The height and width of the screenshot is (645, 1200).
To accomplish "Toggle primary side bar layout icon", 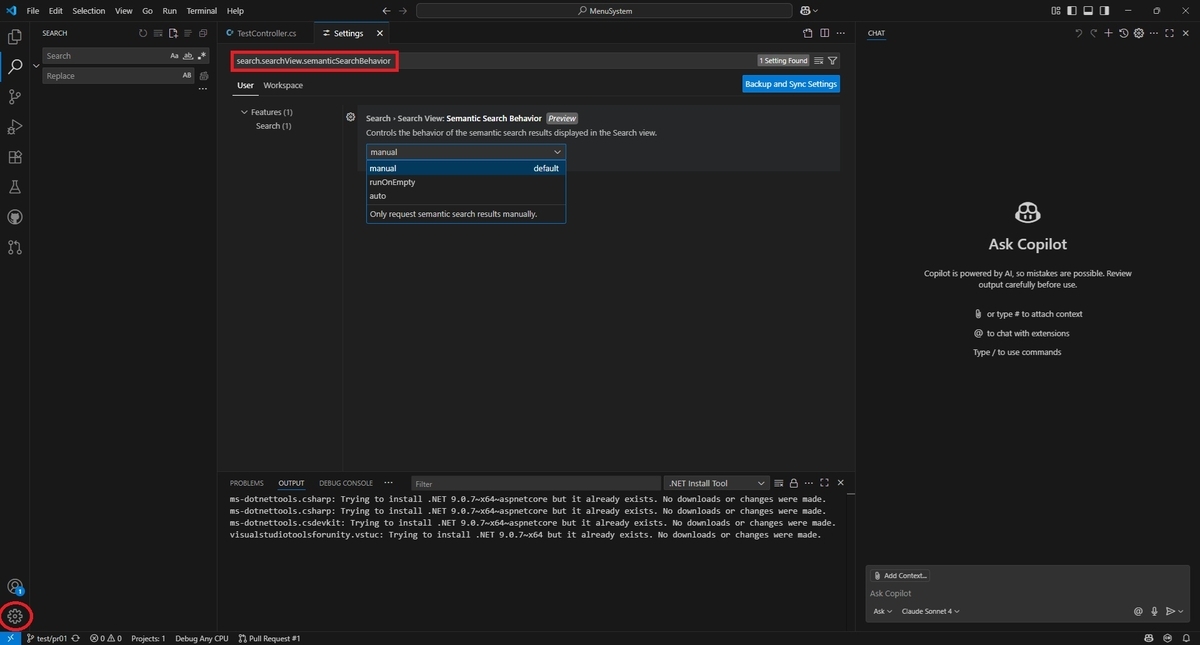I will [x=1074, y=10].
